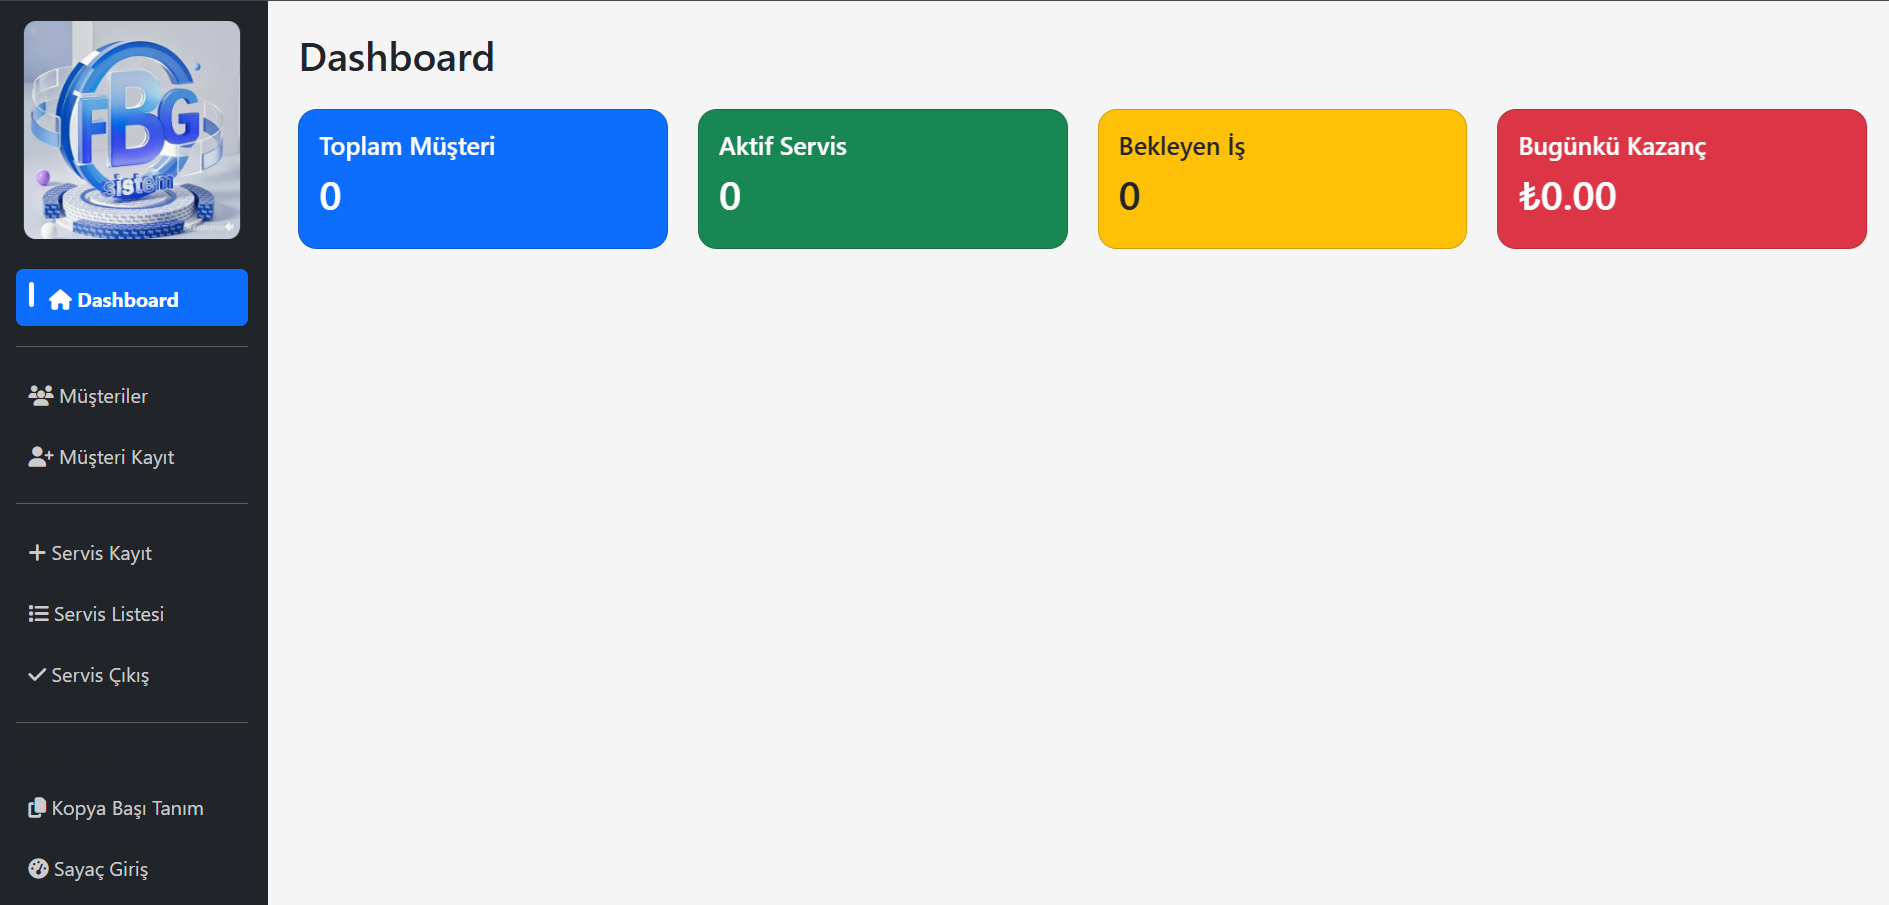1889x905 pixels.
Task: Click the add-user icon for Müşteri Kayıt
Action: click(x=40, y=457)
